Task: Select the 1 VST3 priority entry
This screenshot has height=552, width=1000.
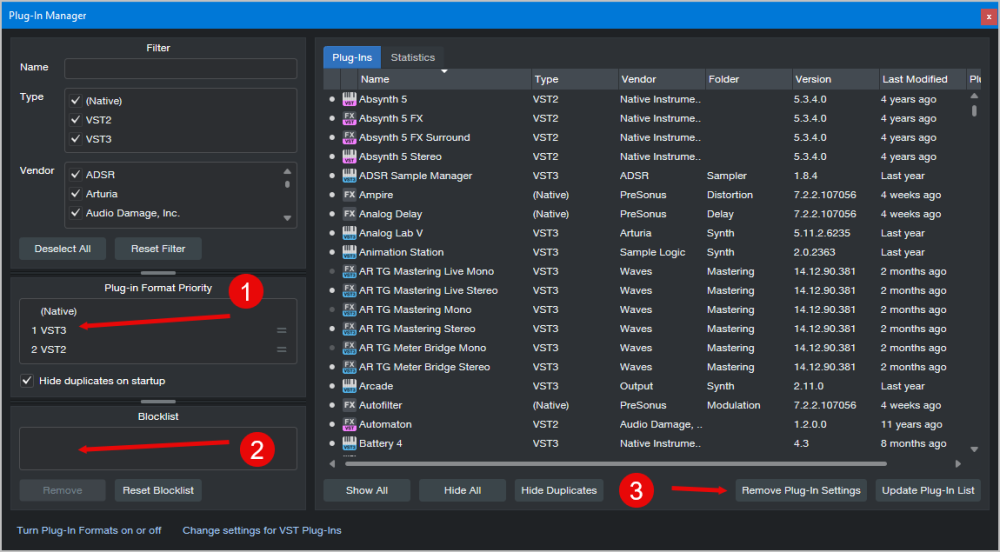Action: click(158, 330)
